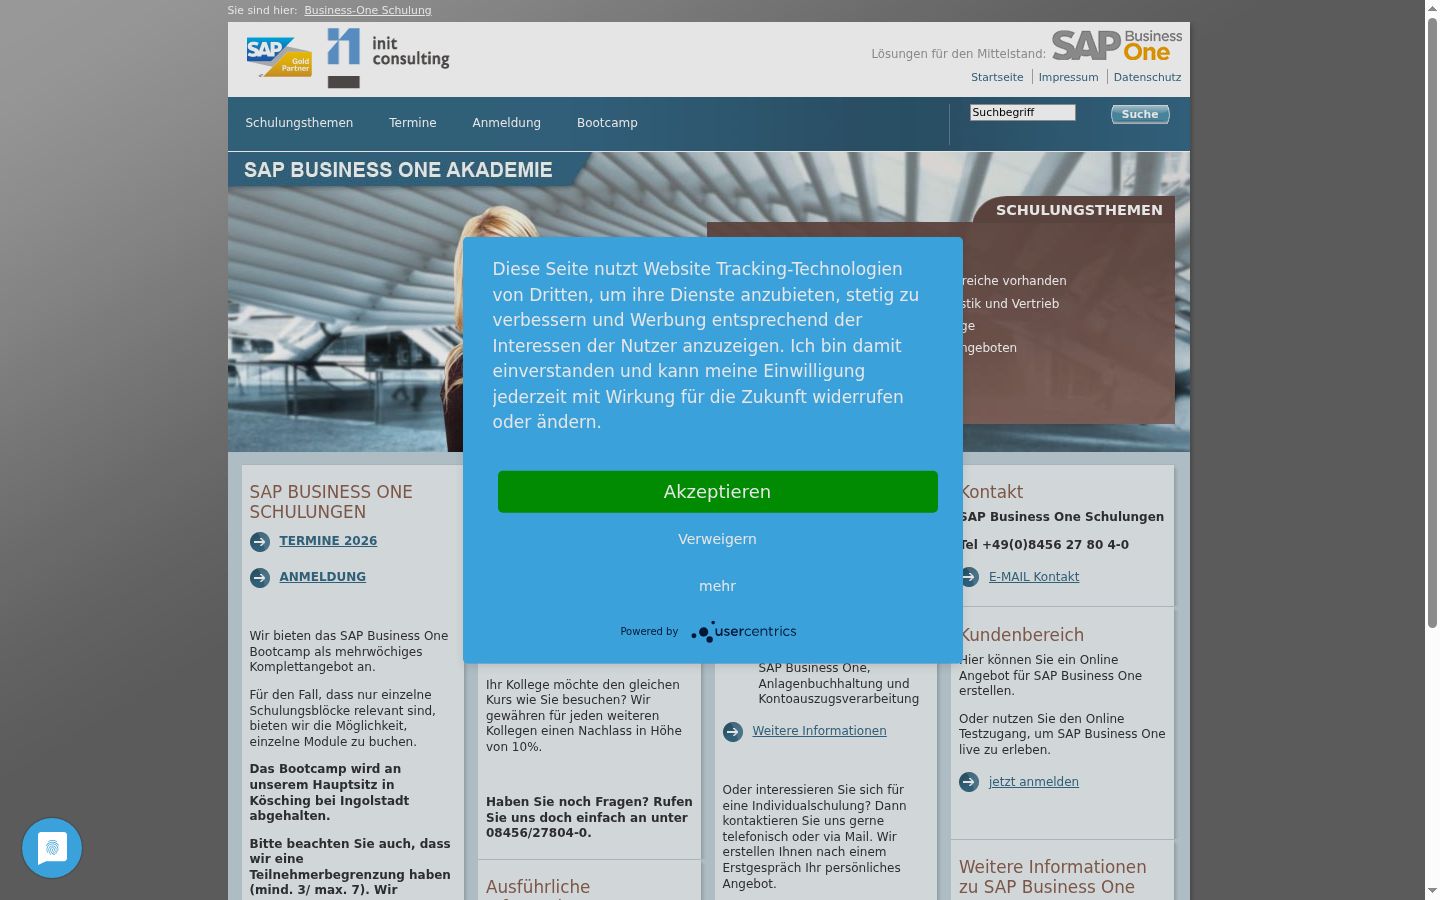
Task: Click the init consulting logo
Action: 388,58
